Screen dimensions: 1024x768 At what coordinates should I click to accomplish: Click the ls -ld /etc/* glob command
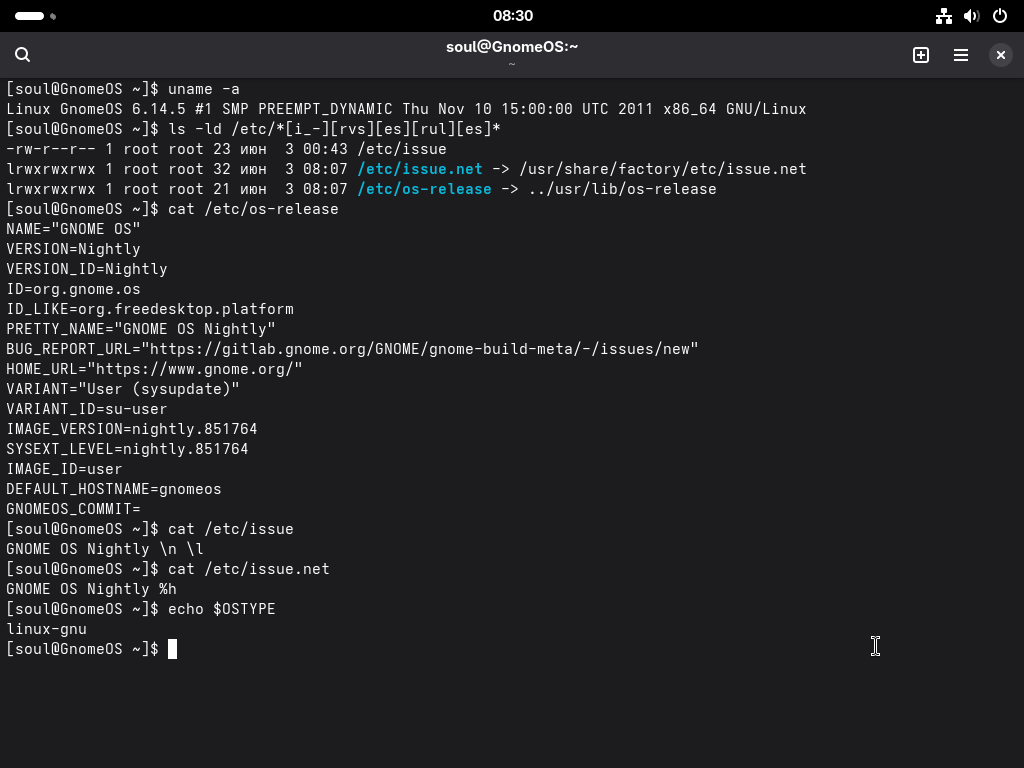point(334,129)
